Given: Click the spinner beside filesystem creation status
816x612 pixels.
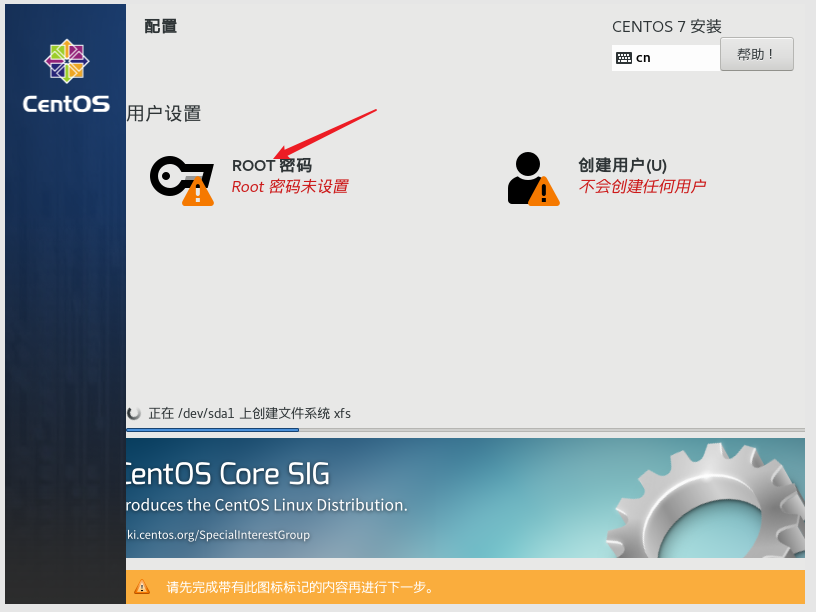Looking at the screenshot, I should (134, 413).
